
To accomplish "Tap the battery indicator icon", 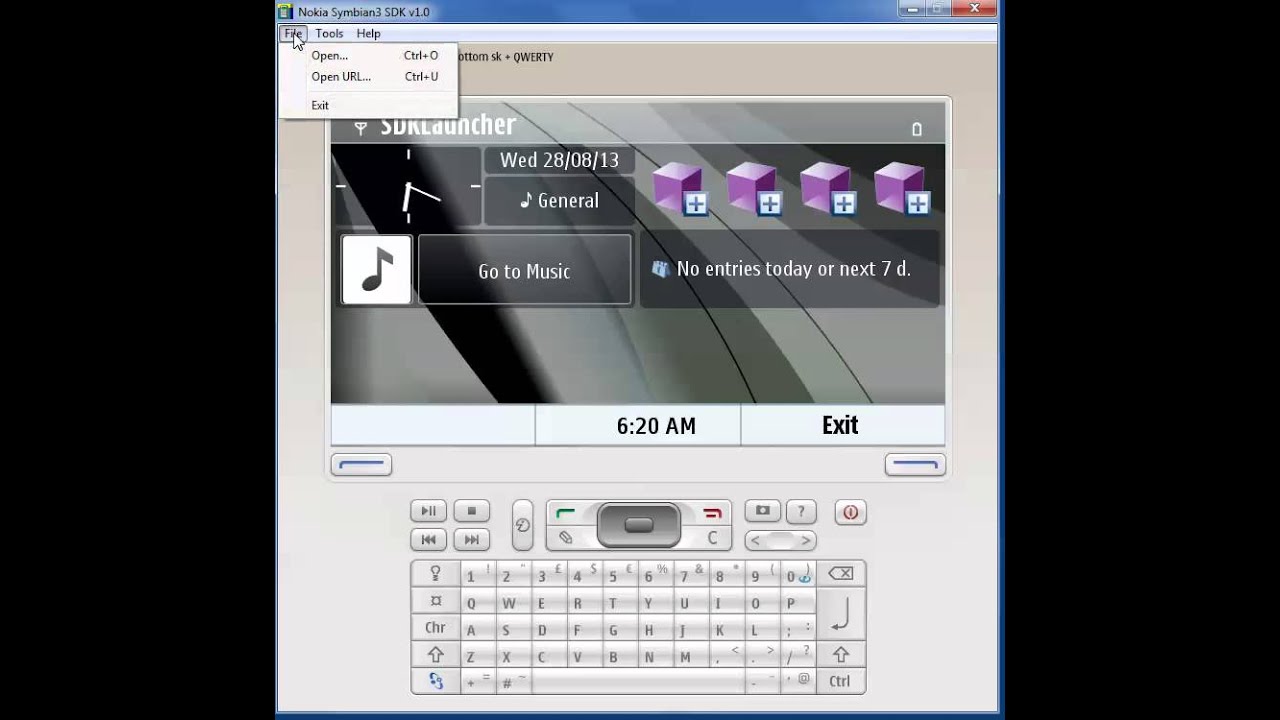I will tap(916, 129).
